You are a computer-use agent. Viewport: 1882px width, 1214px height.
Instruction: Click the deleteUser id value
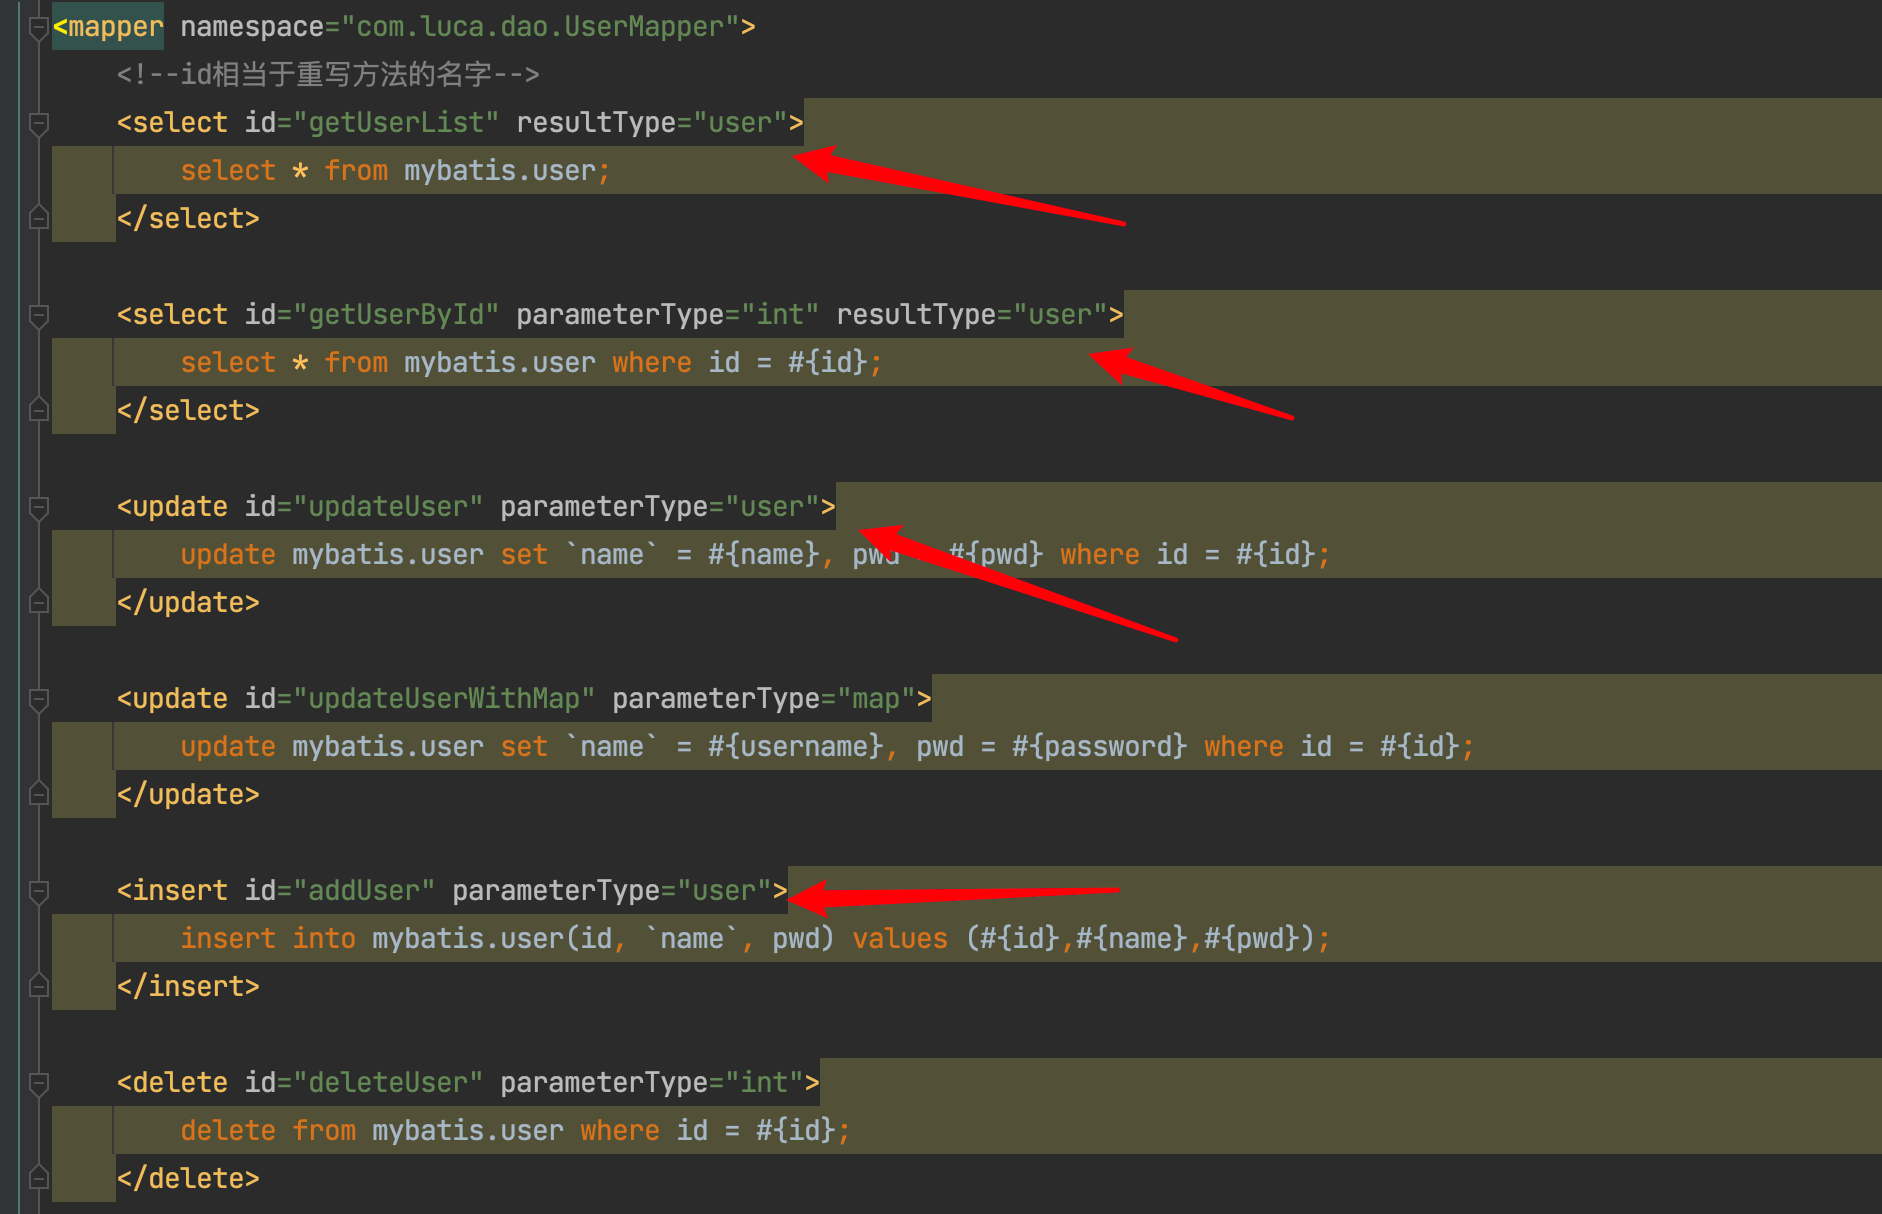click(x=388, y=1083)
